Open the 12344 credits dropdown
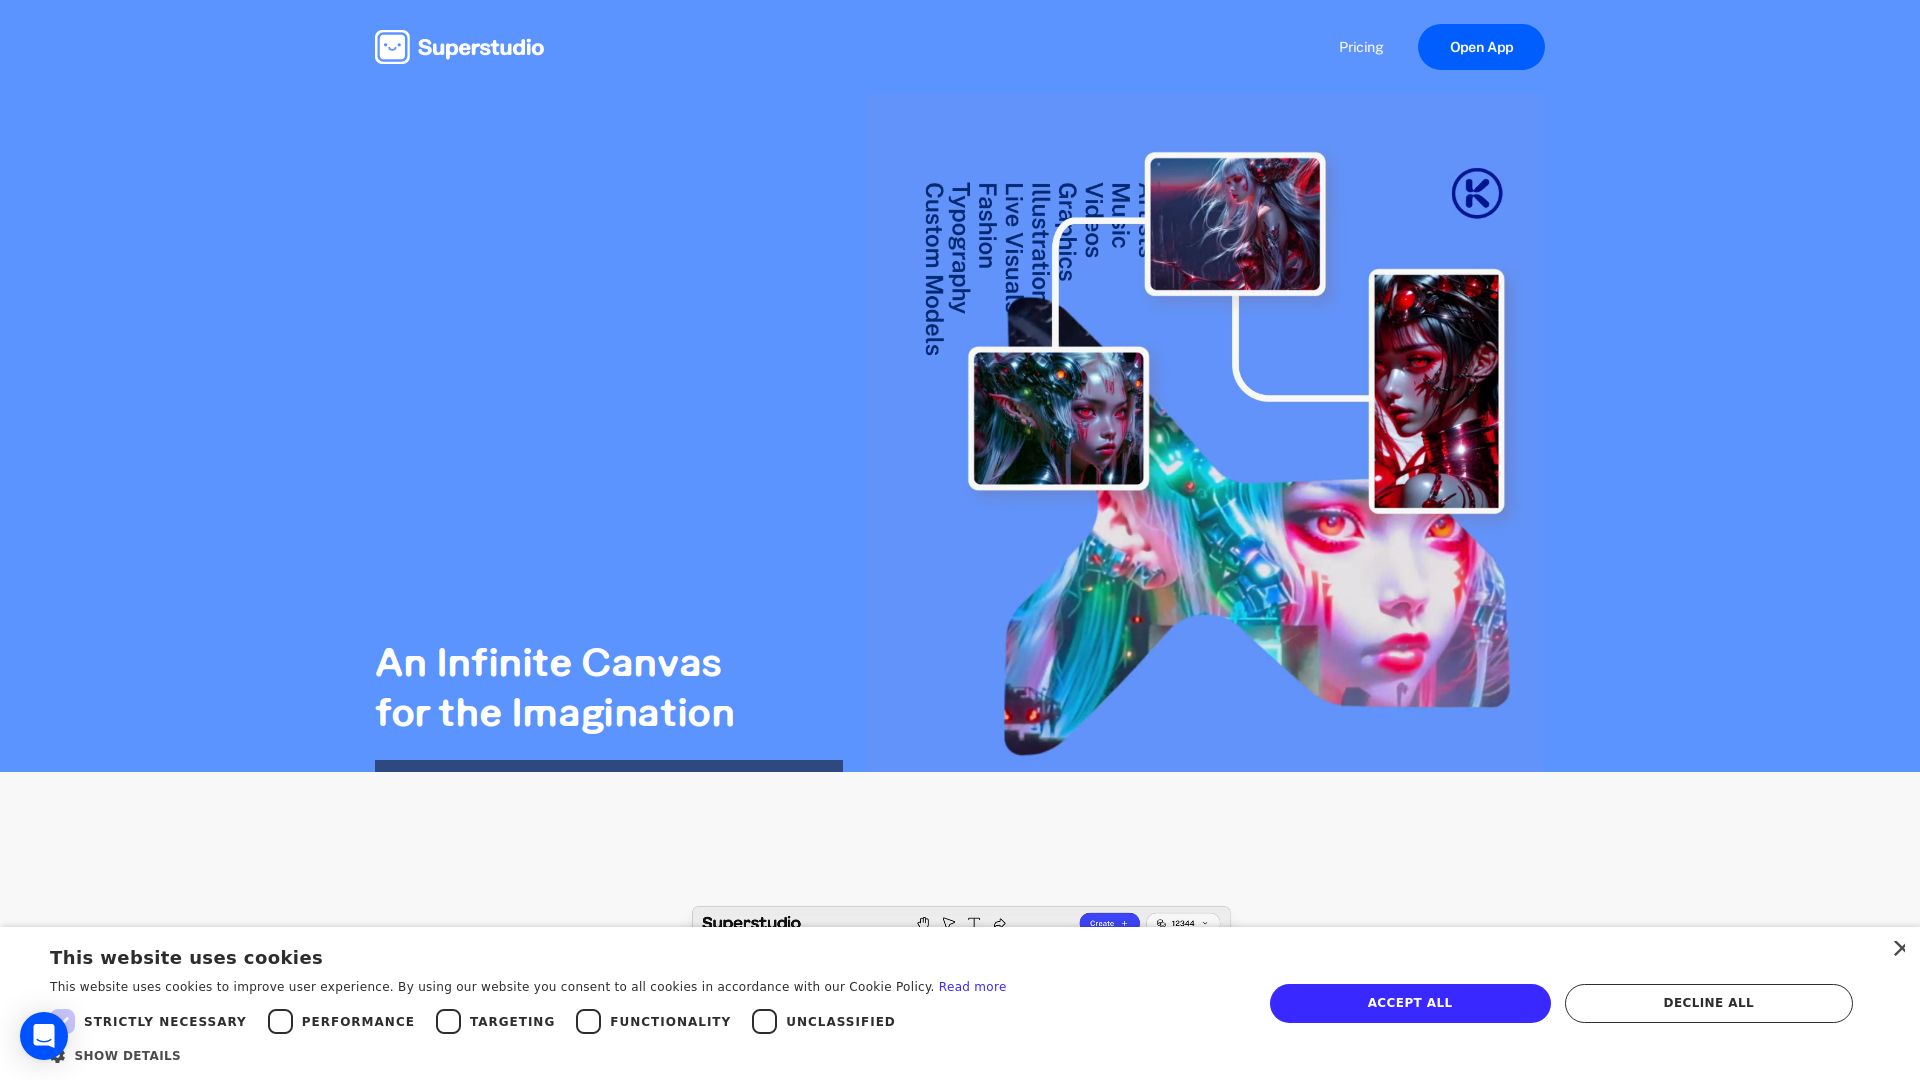Image resolution: width=1920 pixels, height=1080 pixels. click(1183, 923)
